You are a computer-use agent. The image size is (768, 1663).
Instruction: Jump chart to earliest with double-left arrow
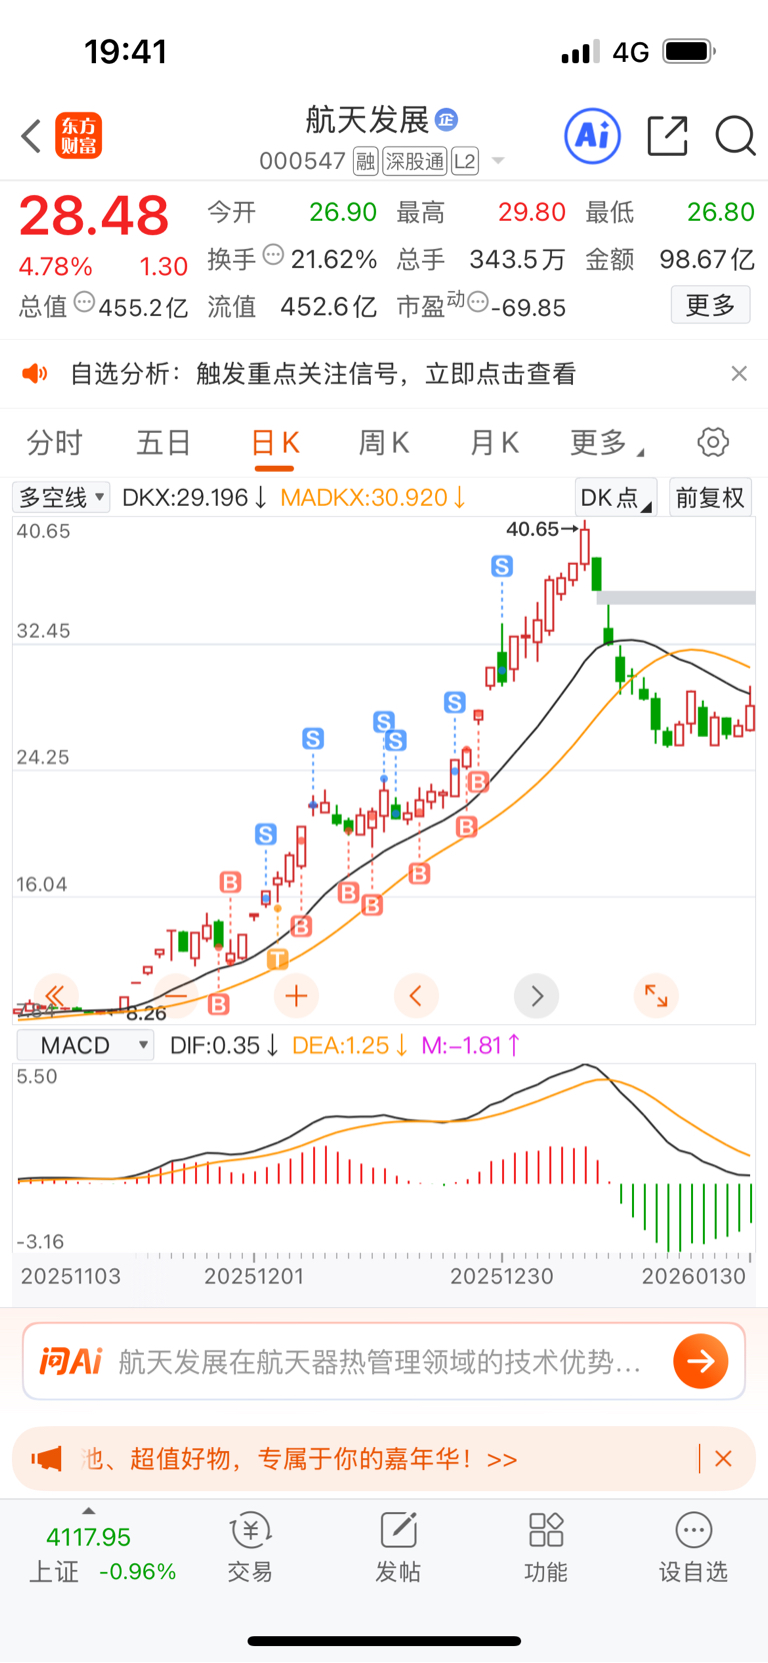55,995
